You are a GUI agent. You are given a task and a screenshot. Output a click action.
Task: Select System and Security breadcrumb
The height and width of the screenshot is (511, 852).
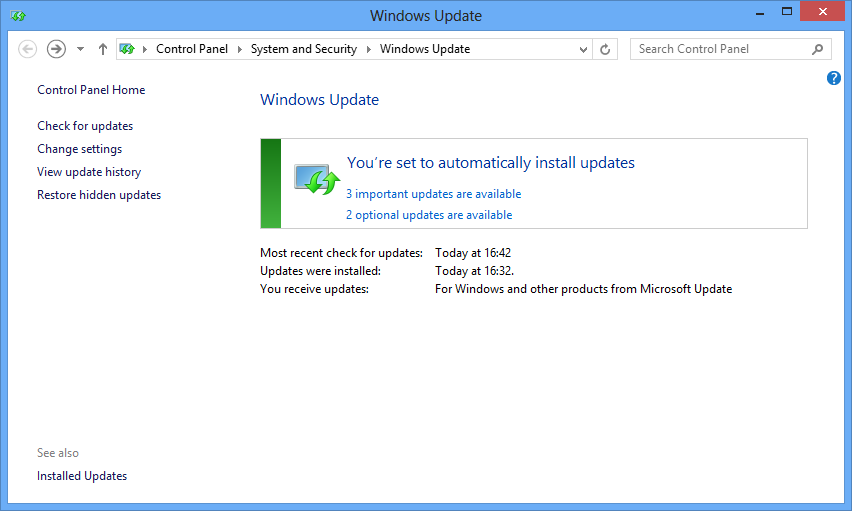point(304,49)
